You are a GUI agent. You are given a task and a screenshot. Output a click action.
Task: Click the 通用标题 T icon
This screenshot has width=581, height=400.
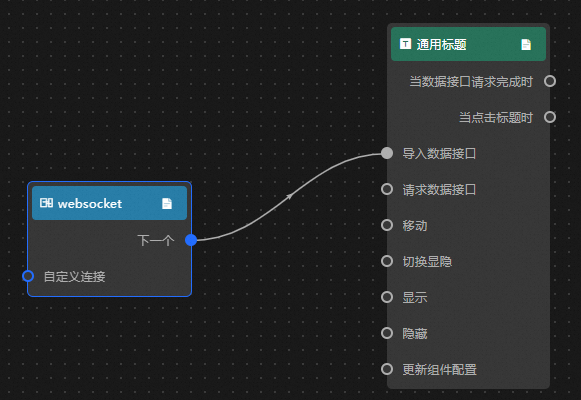(405, 44)
